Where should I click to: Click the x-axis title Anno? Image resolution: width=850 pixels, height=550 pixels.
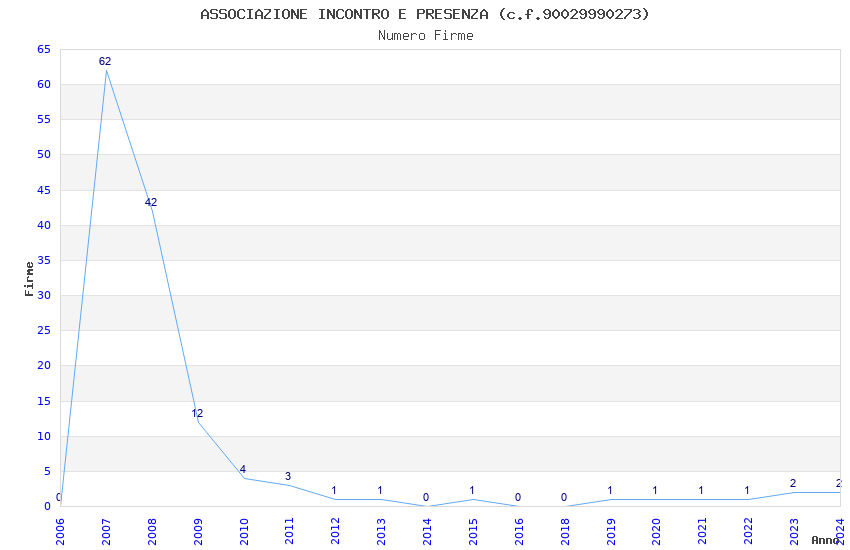[x=825, y=540]
